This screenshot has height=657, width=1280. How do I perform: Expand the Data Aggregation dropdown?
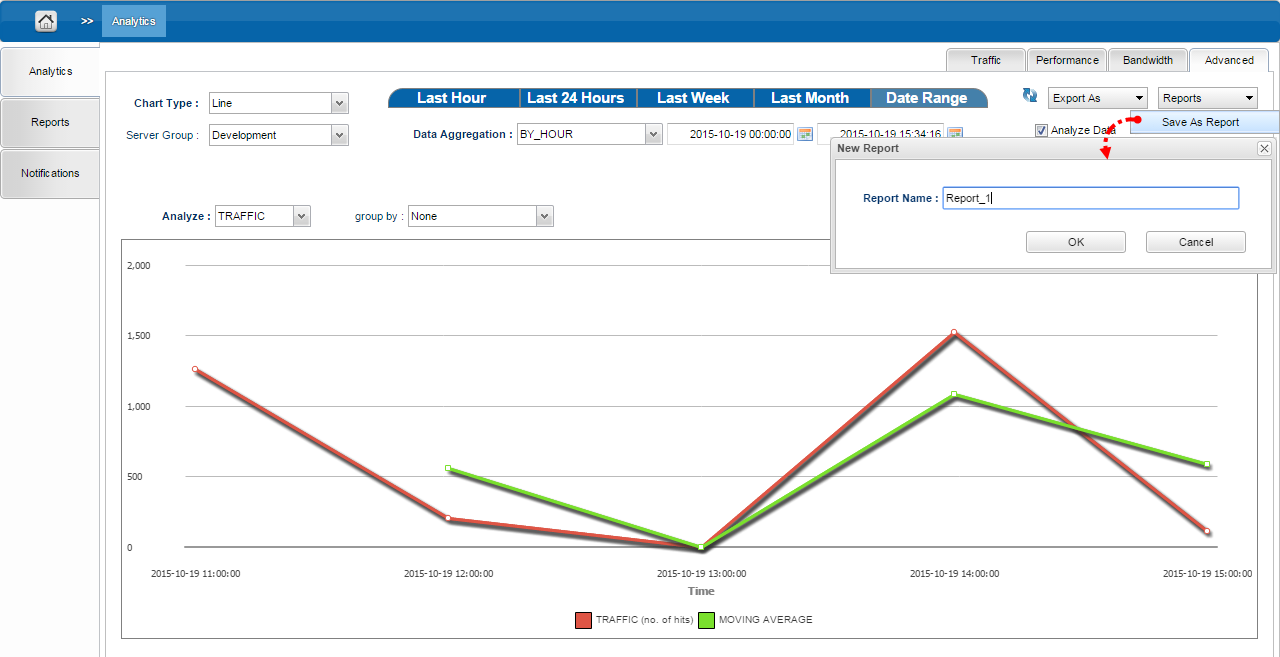point(653,134)
